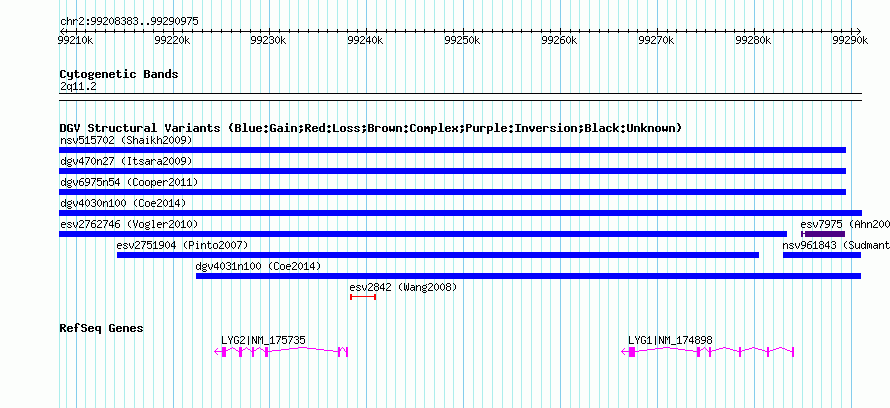The height and width of the screenshot is (408, 890).
Task: Click the purple esv7975 inversion bar
Action: pyautogui.click(x=823, y=234)
